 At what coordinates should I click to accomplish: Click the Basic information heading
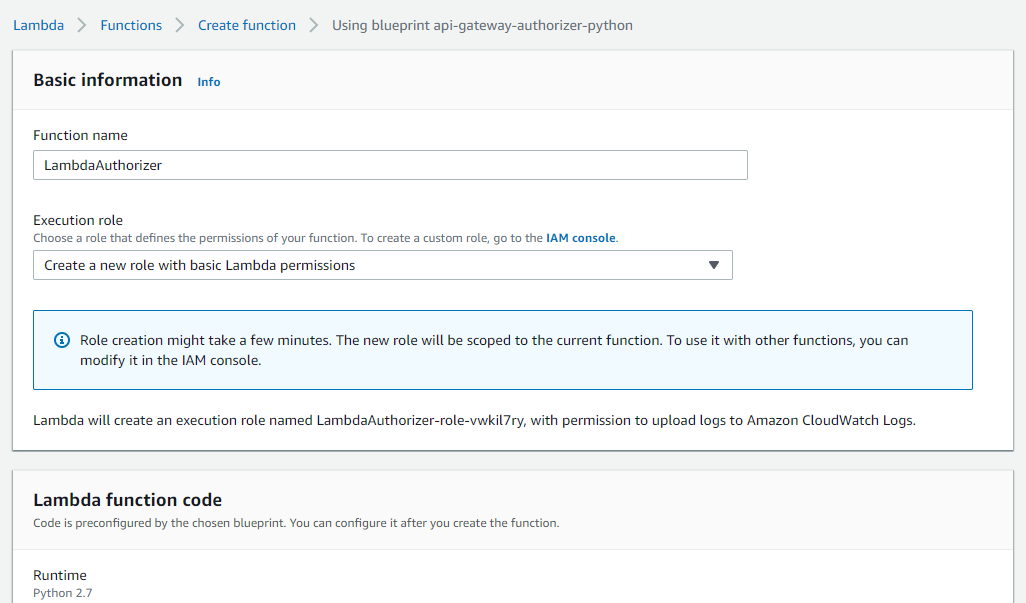point(108,80)
